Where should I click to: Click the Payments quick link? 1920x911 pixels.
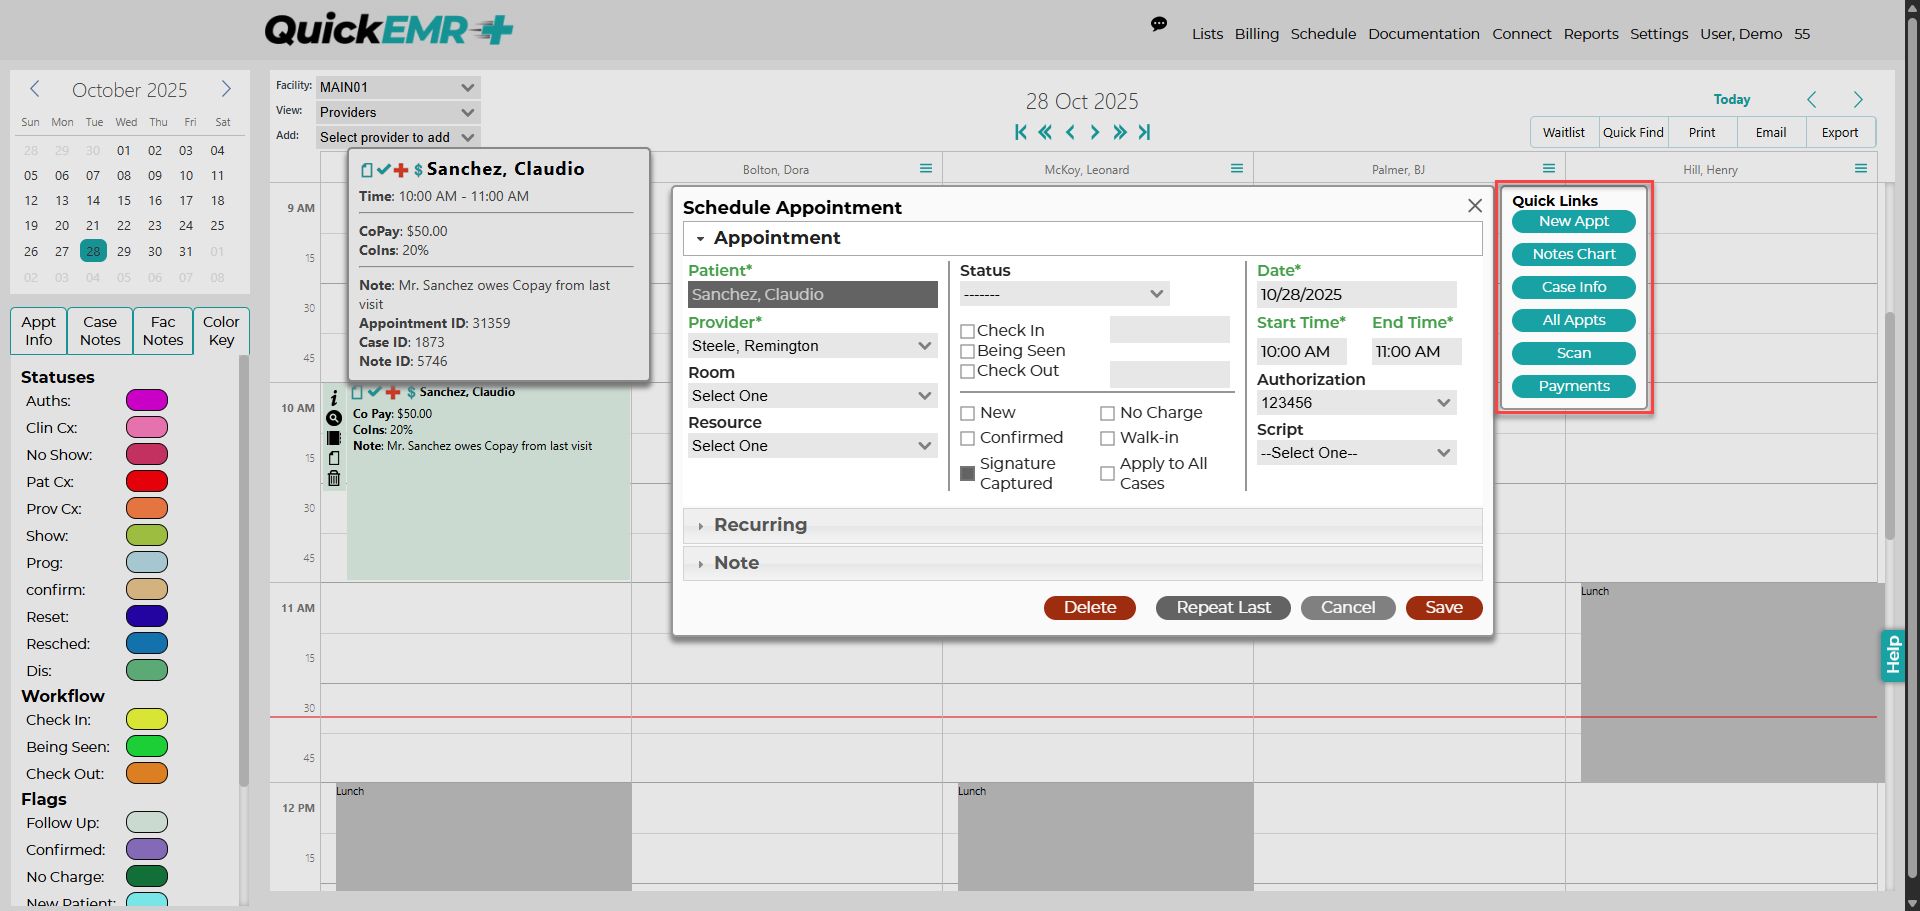pyautogui.click(x=1574, y=386)
